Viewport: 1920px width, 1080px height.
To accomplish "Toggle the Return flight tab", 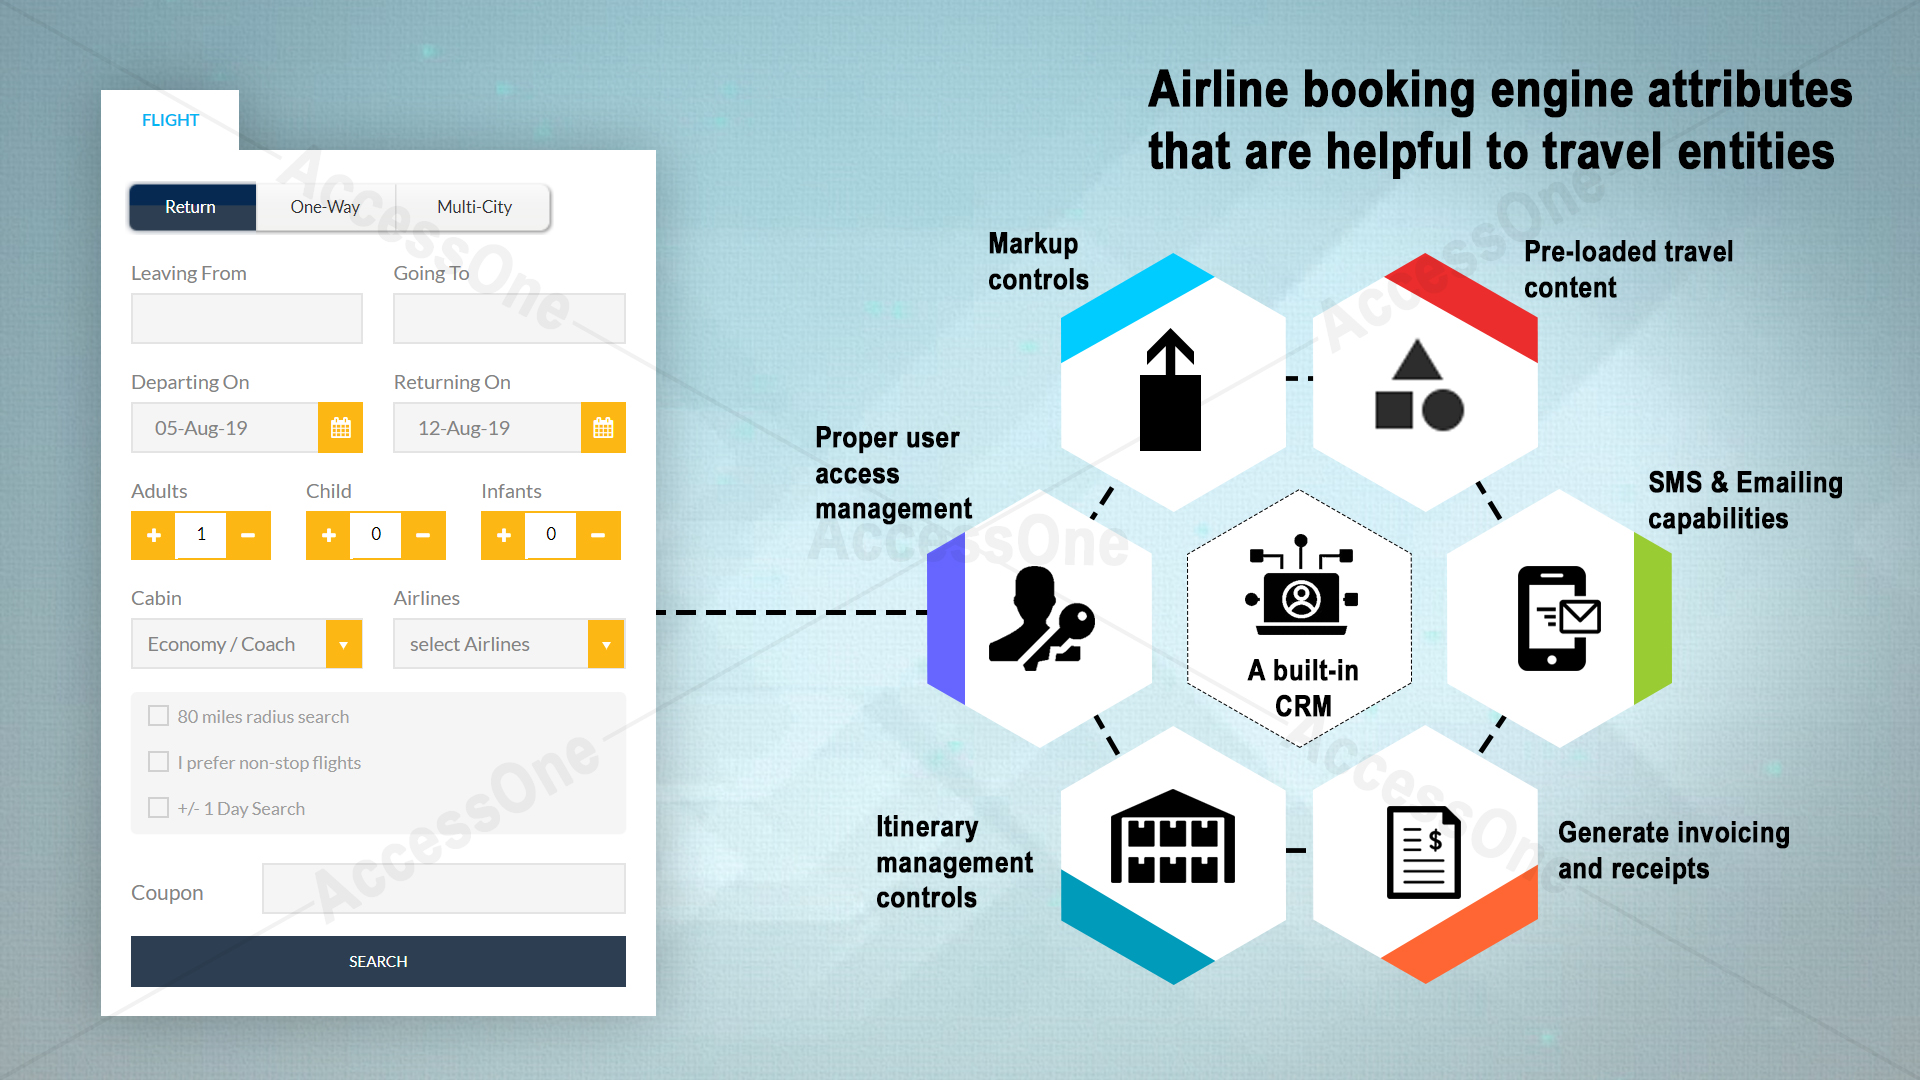I will [189, 206].
